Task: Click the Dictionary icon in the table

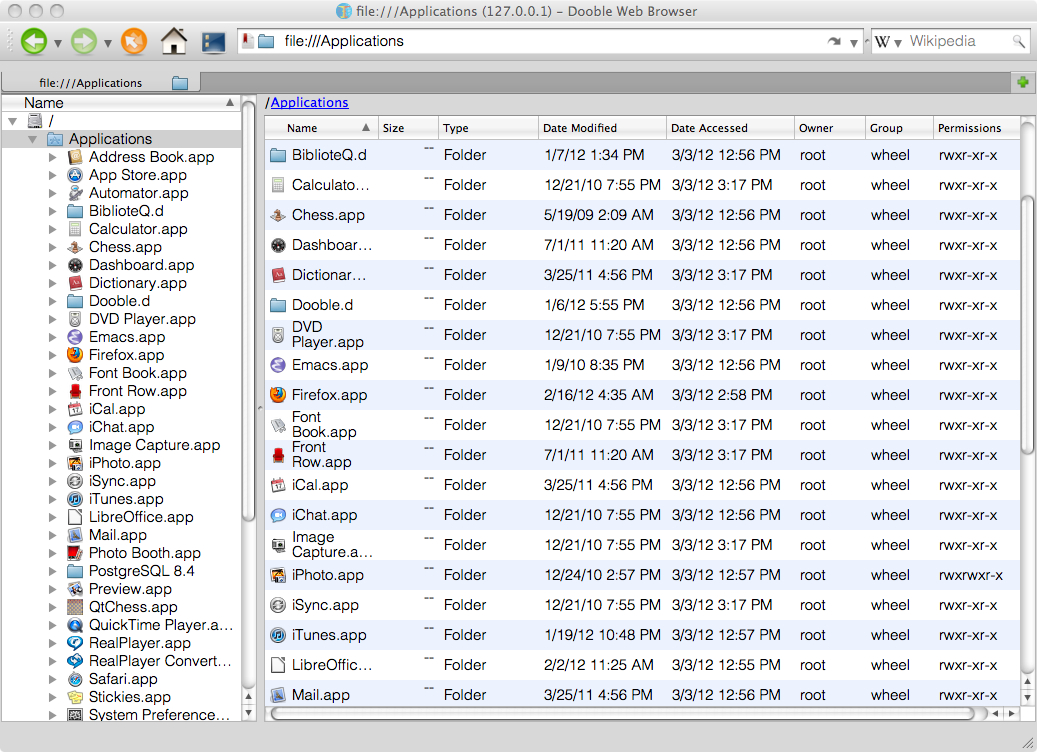Action: 278,275
